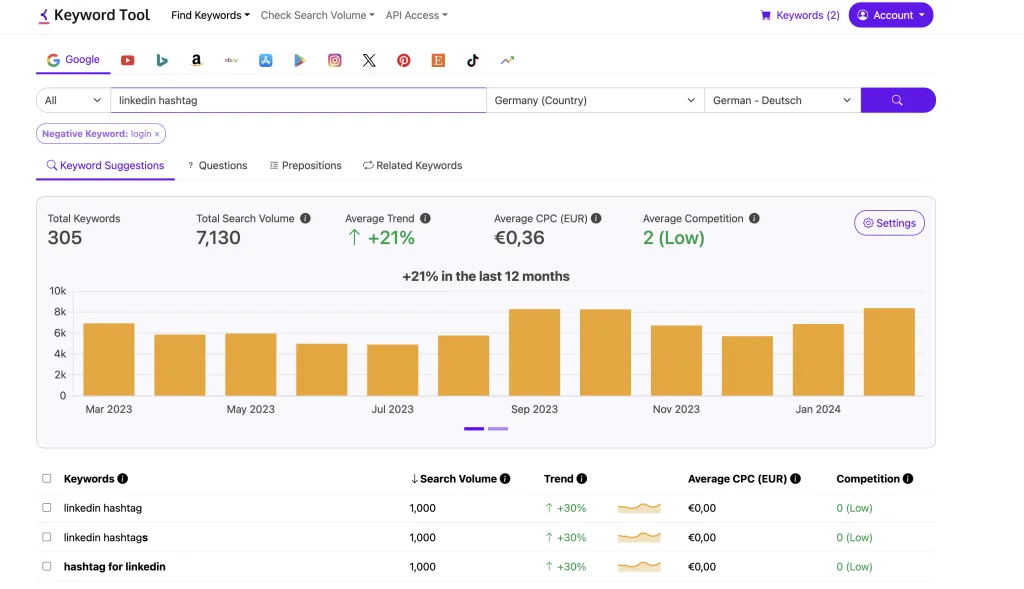The image size is (1024, 589).
Task: Open the Check Search Volume dropdown
Action: coord(317,15)
